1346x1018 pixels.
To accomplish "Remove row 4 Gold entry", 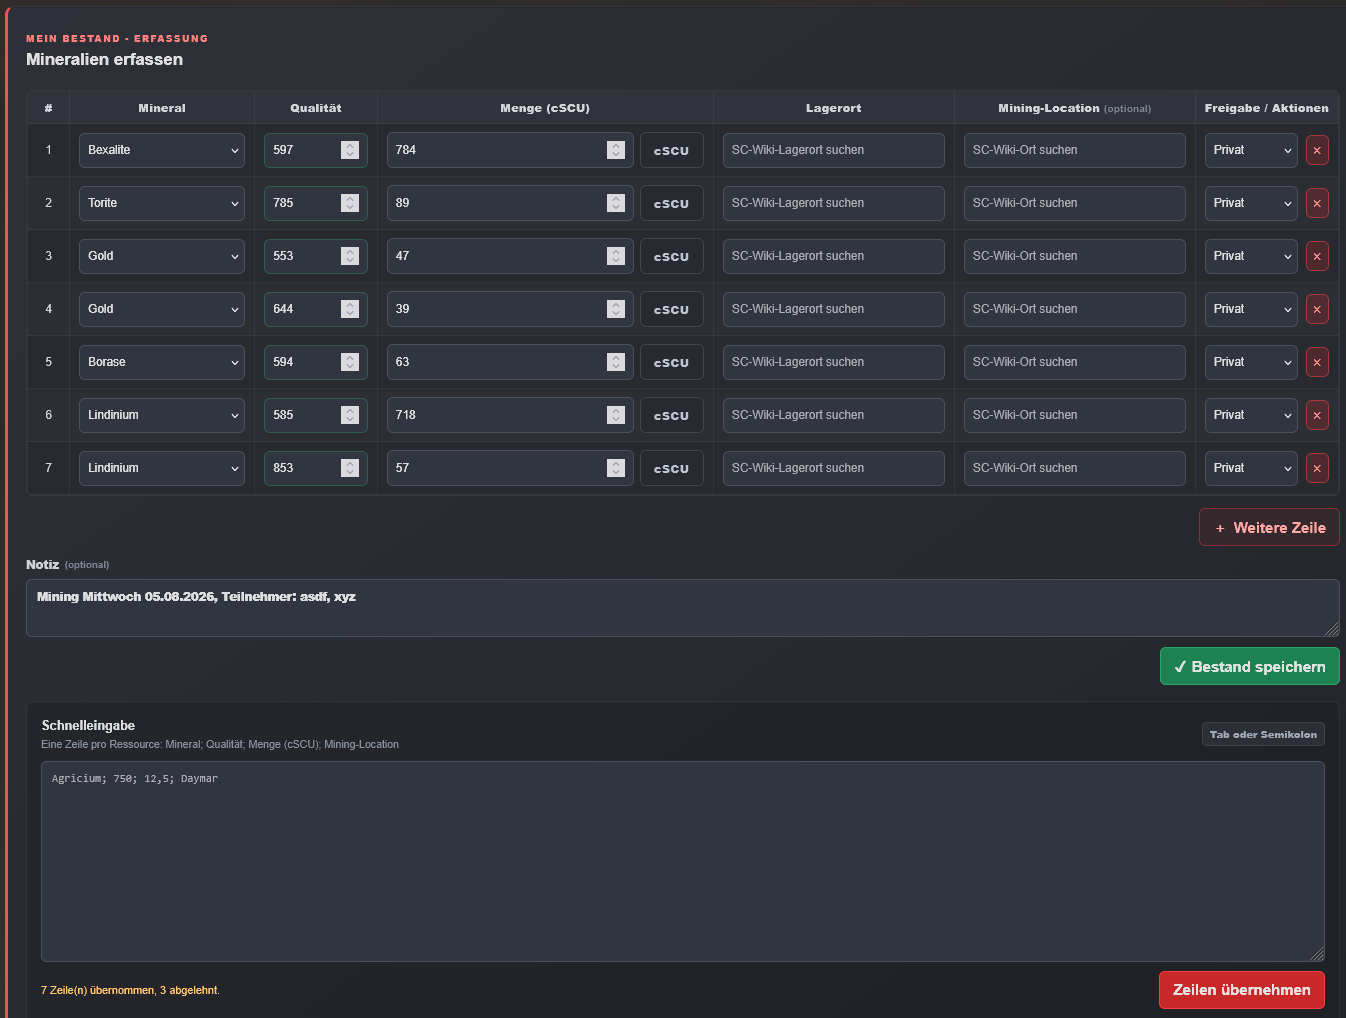I will point(1317,309).
